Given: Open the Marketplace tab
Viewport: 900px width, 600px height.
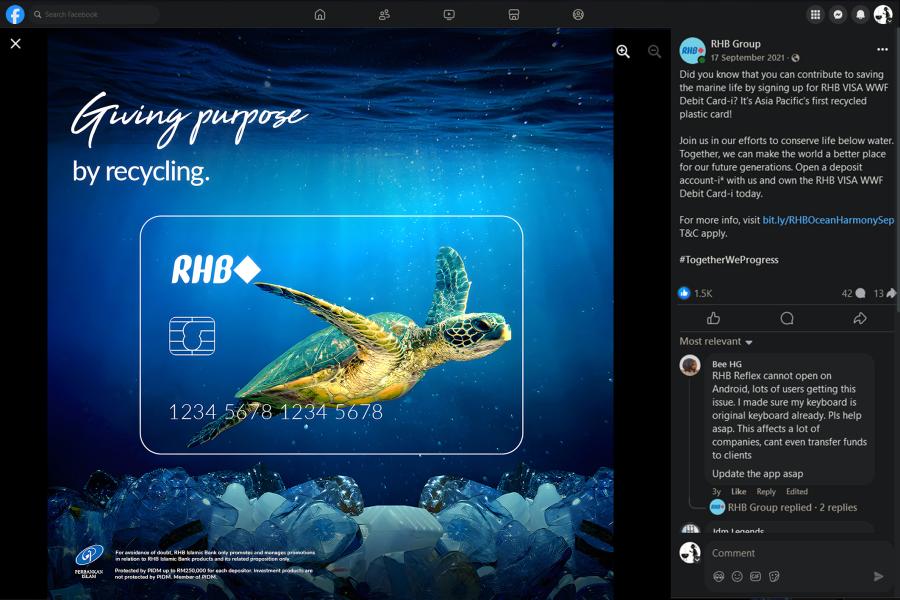Looking at the screenshot, I should click(513, 15).
